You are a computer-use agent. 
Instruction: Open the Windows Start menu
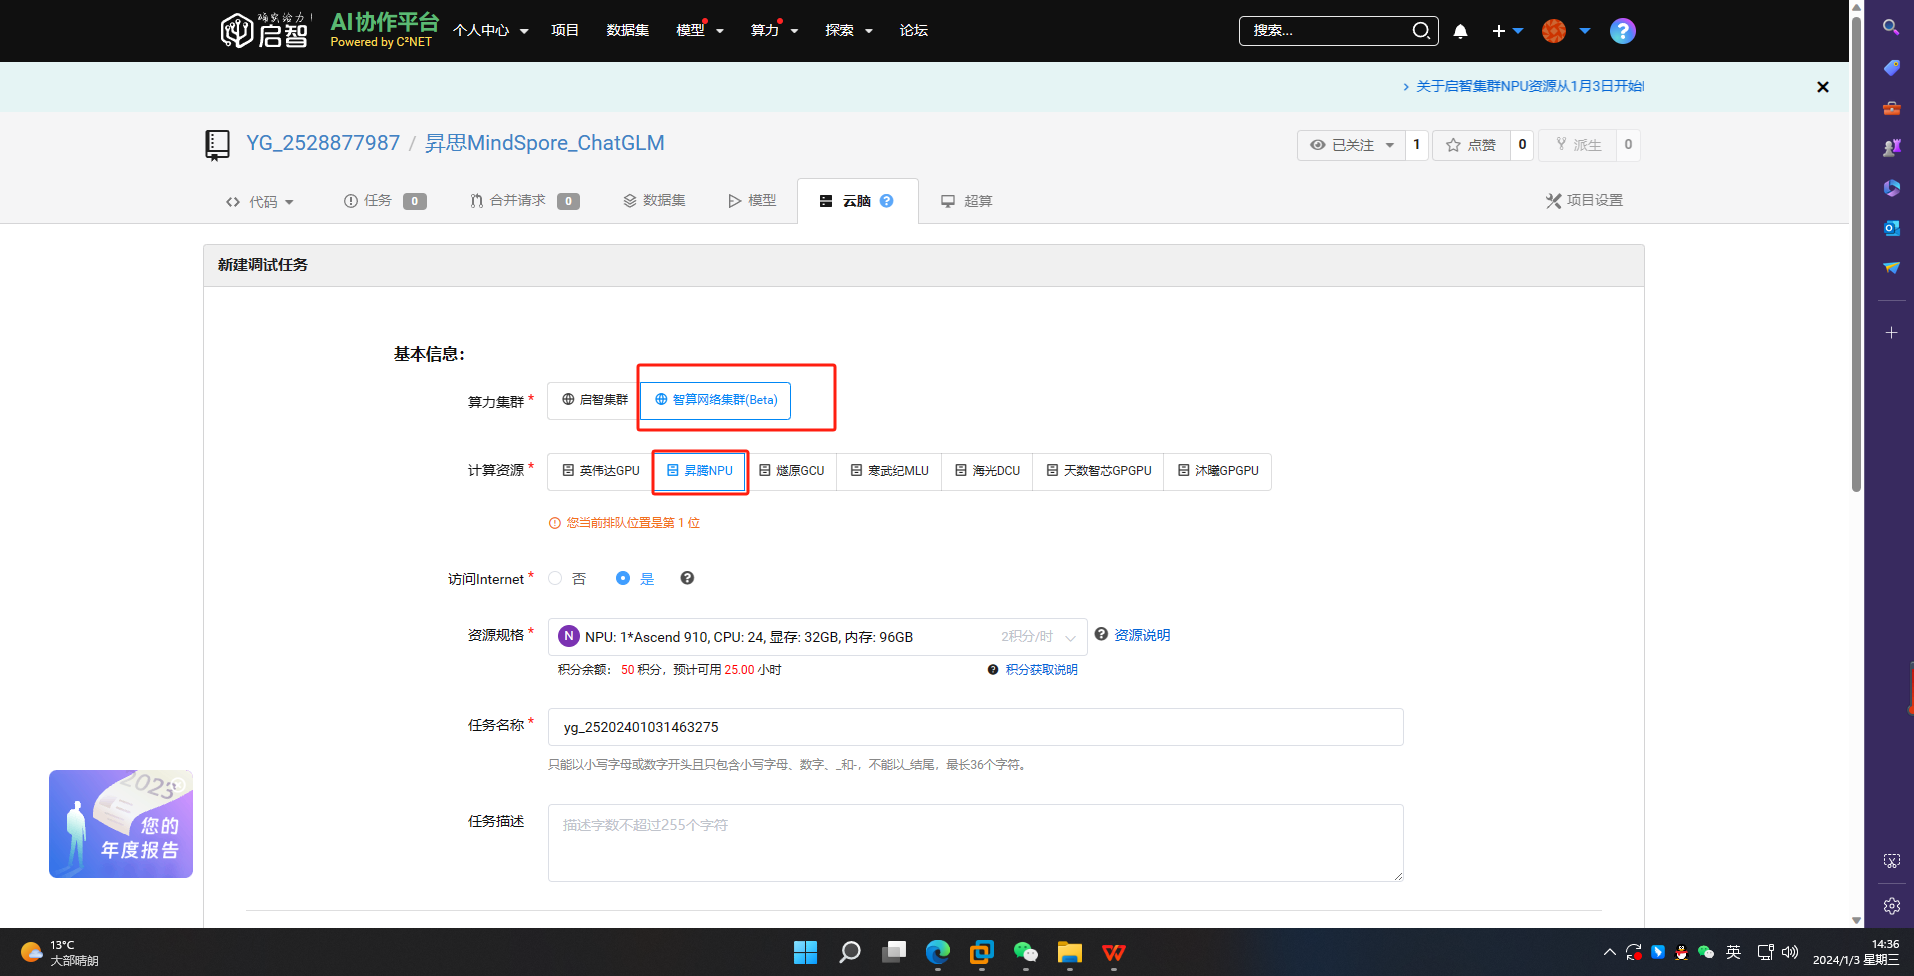click(805, 952)
